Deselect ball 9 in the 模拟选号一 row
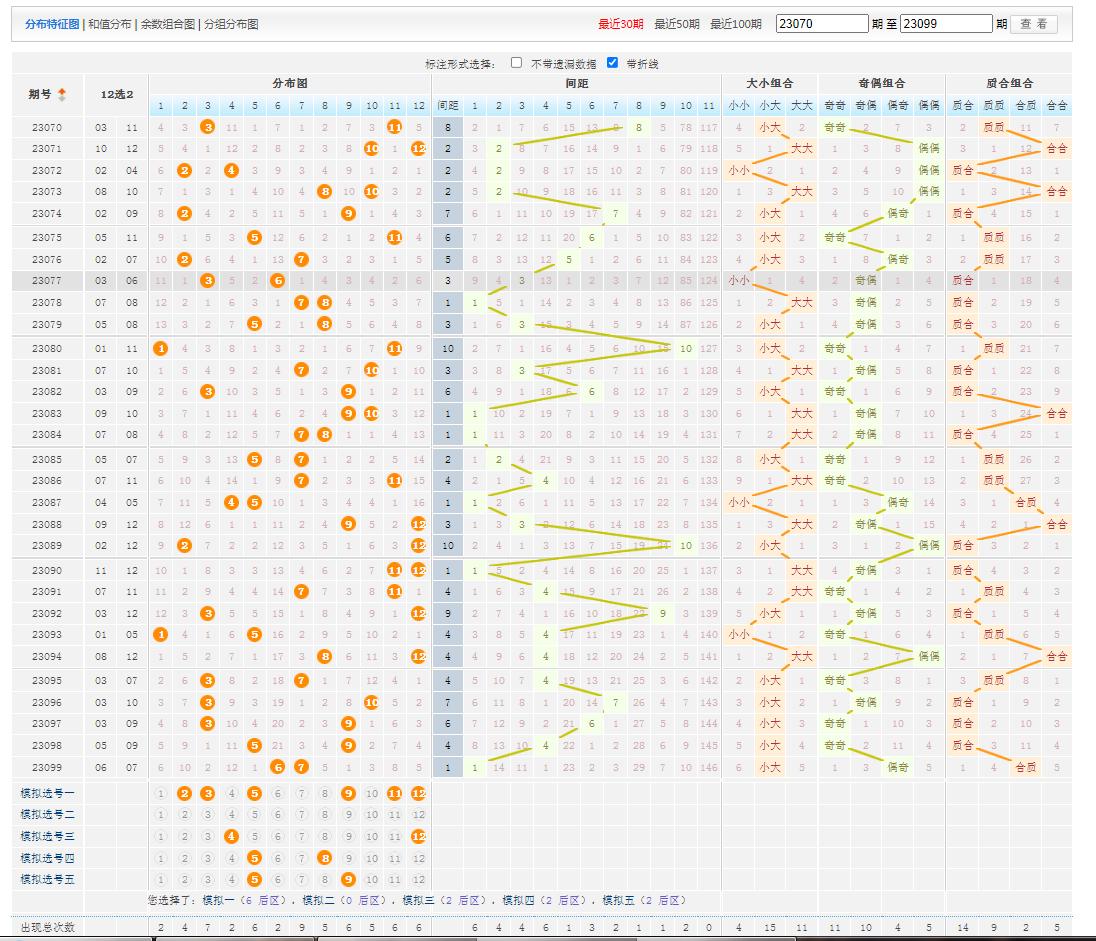This screenshot has height=941, width=1096. [348, 793]
